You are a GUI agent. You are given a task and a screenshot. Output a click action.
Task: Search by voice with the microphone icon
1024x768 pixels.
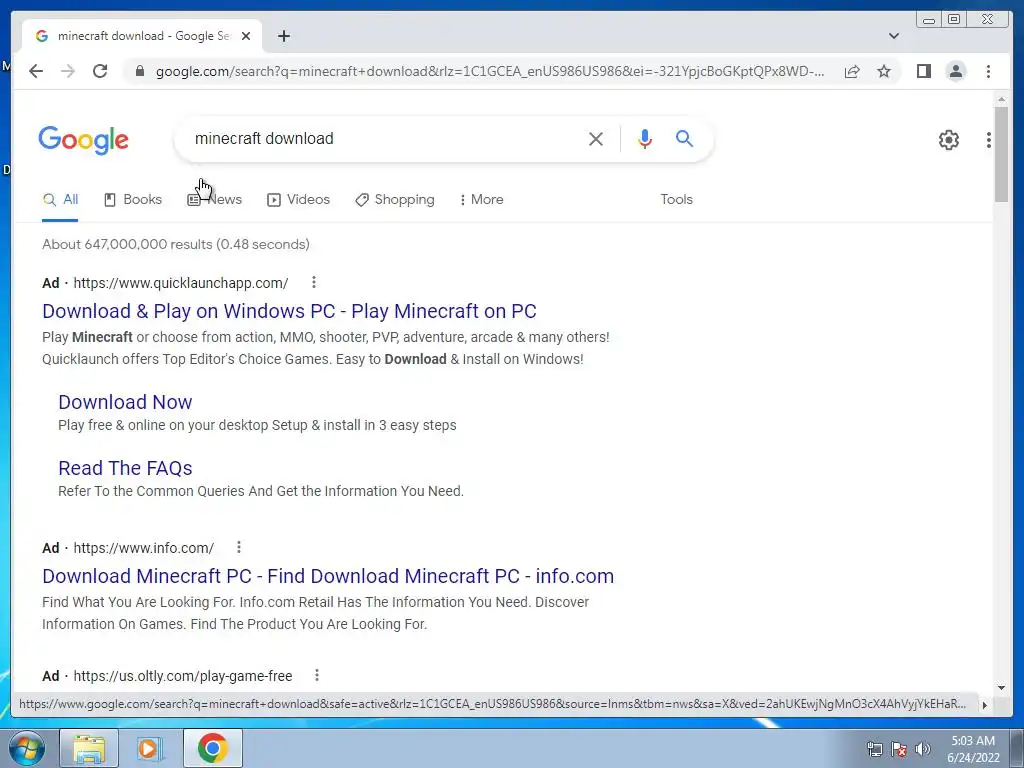coord(645,138)
